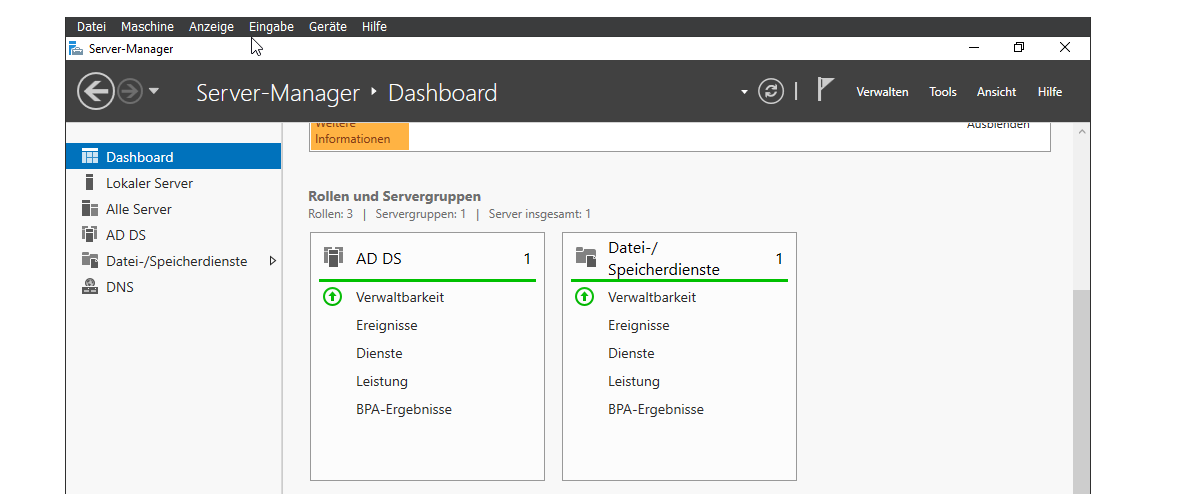Viewport: 1189px width, 494px height.
Task: Minimize the Server-Manager window
Action: [974, 48]
